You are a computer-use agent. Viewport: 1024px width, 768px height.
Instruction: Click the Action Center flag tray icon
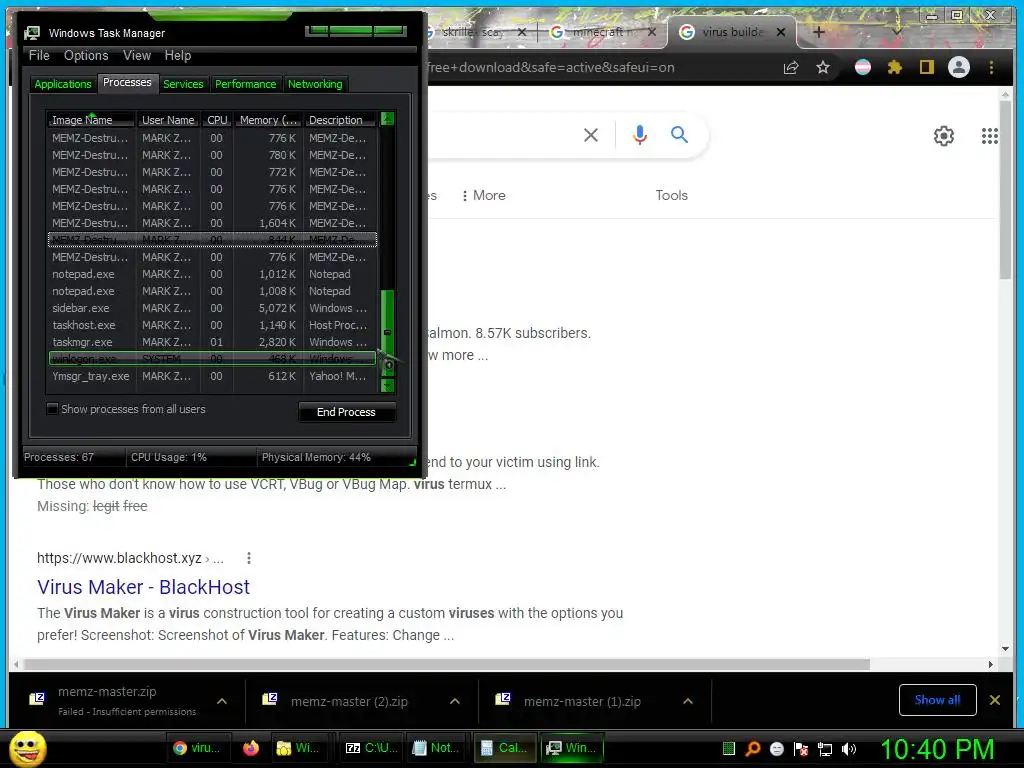tap(801, 749)
